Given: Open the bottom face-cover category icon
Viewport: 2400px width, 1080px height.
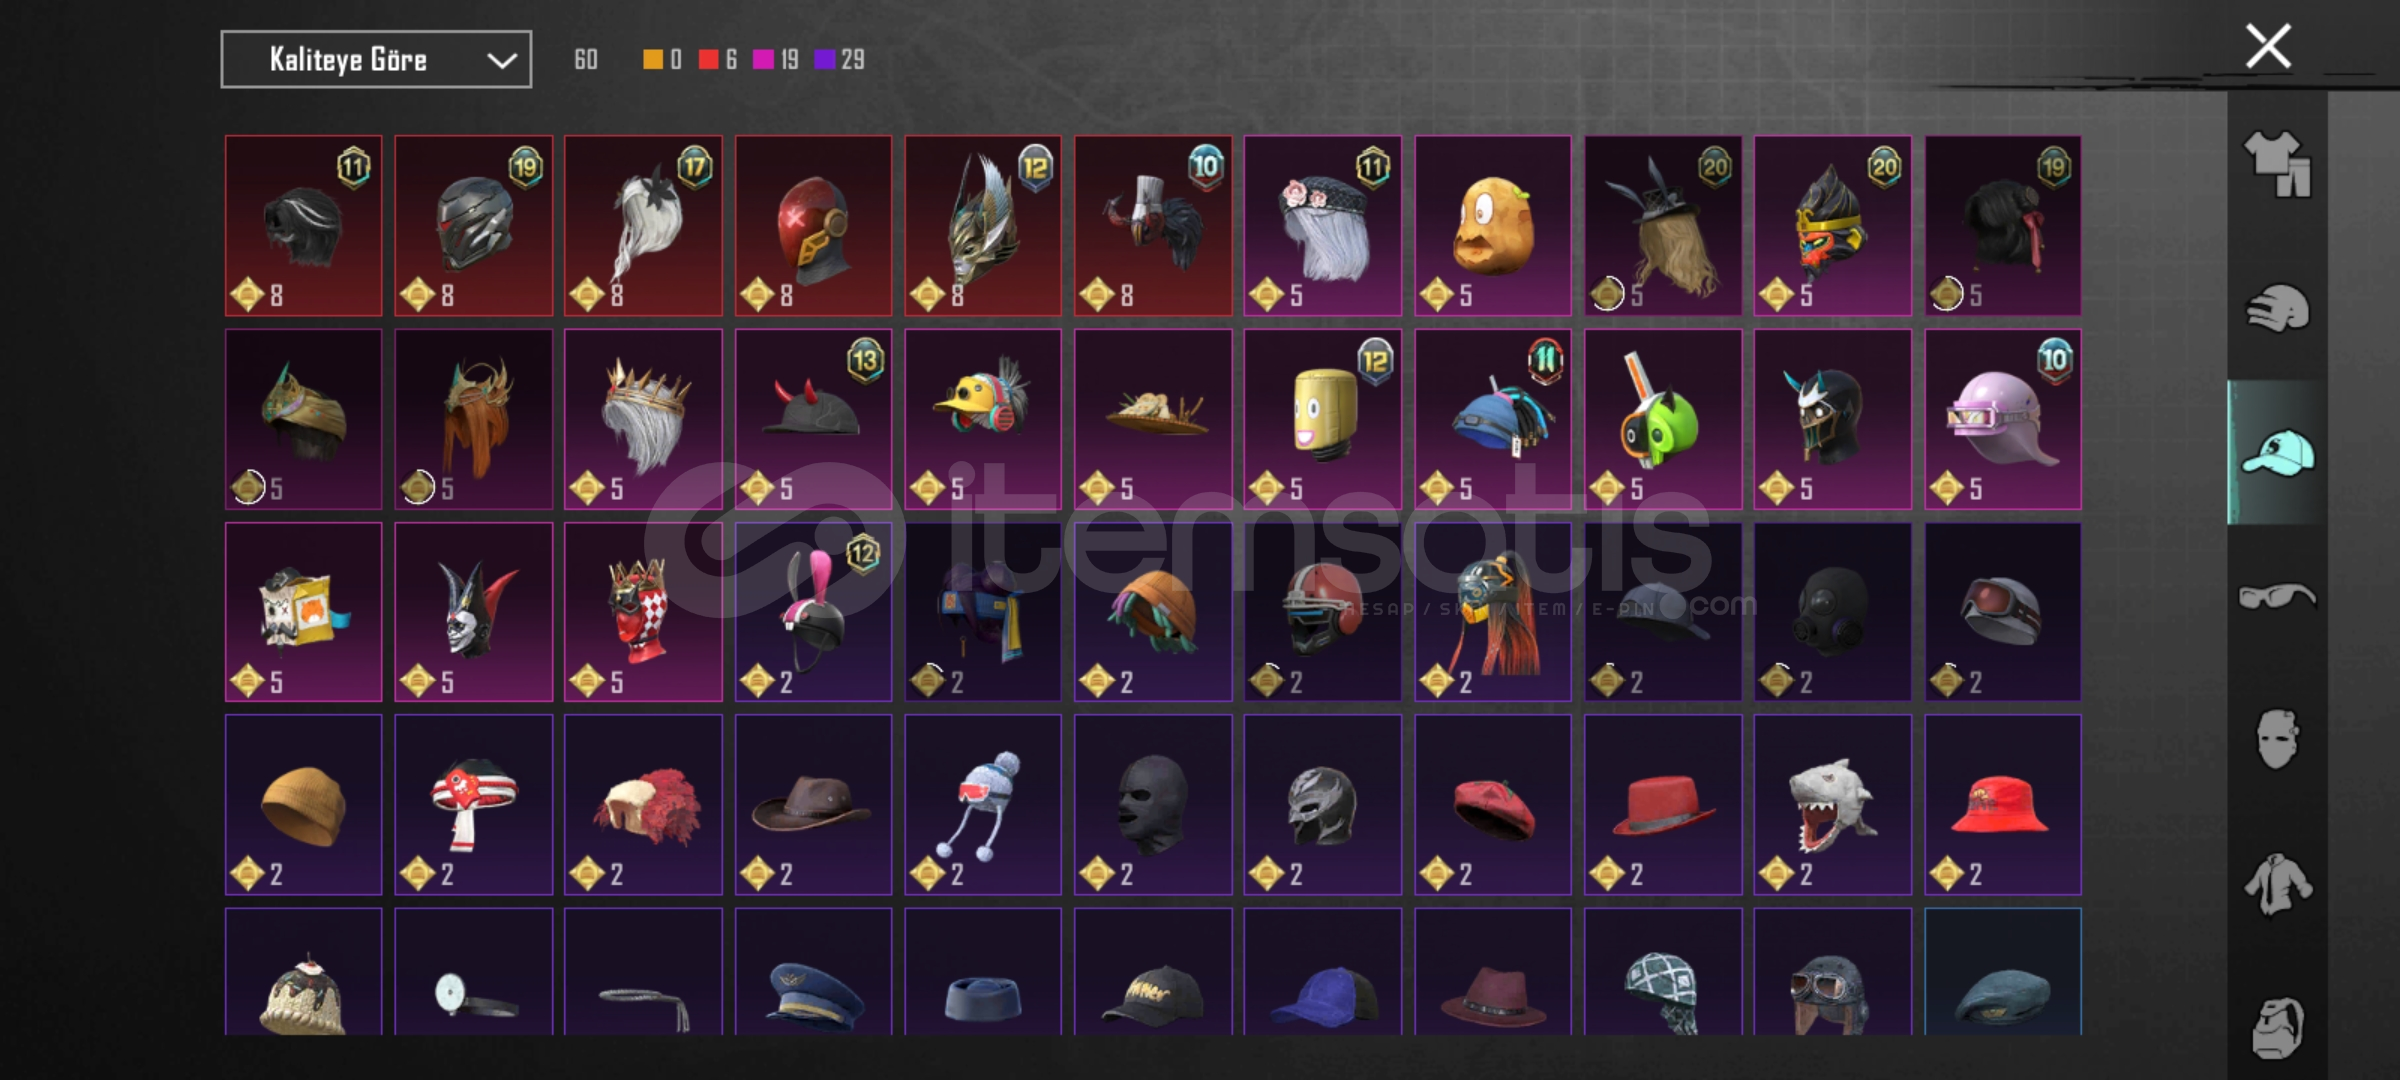Looking at the screenshot, I should coord(2277,1027).
